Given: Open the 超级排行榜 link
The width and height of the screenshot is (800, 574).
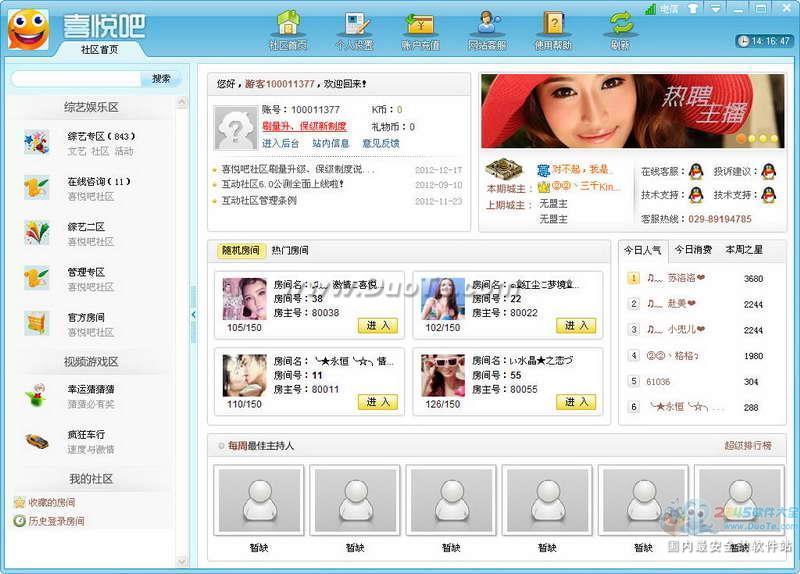Looking at the screenshot, I should click(747, 445).
